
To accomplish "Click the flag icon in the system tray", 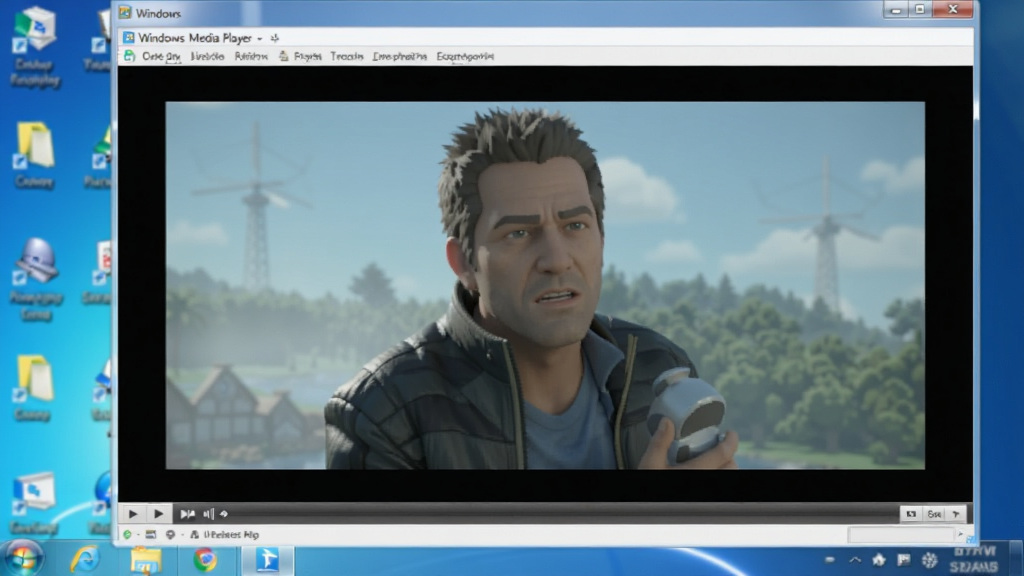I will click(x=904, y=560).
